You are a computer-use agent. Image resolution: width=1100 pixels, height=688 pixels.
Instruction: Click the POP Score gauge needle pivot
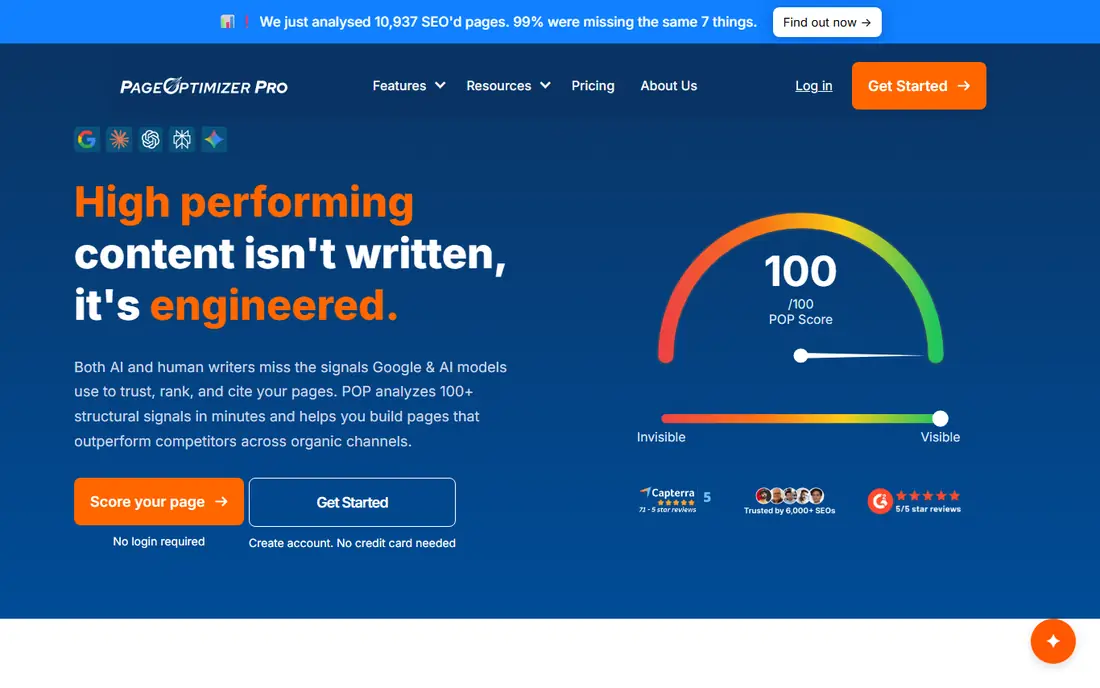[x=800, y=356]
